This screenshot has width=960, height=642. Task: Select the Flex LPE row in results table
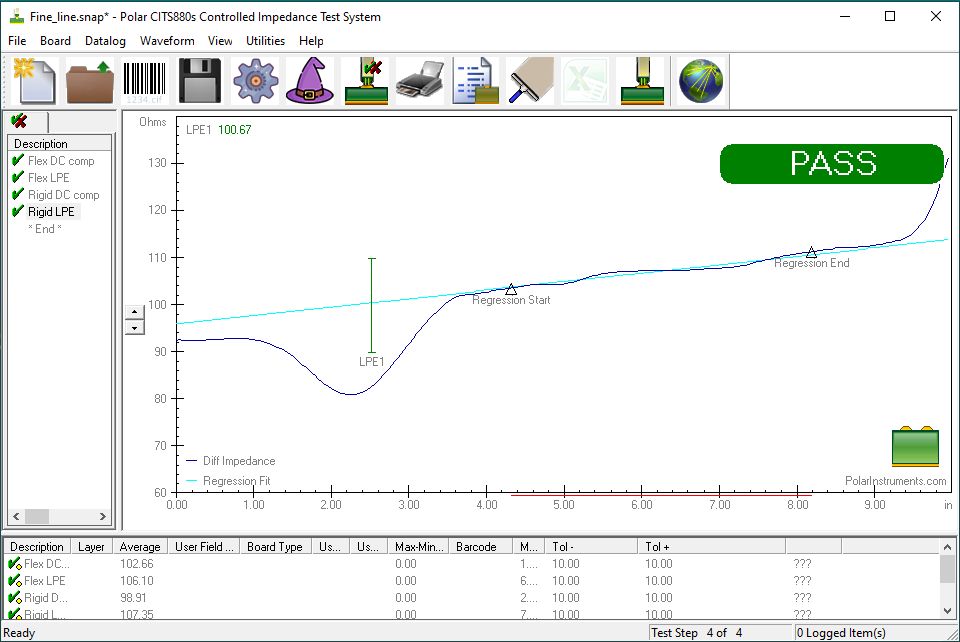tap(472, 581)
